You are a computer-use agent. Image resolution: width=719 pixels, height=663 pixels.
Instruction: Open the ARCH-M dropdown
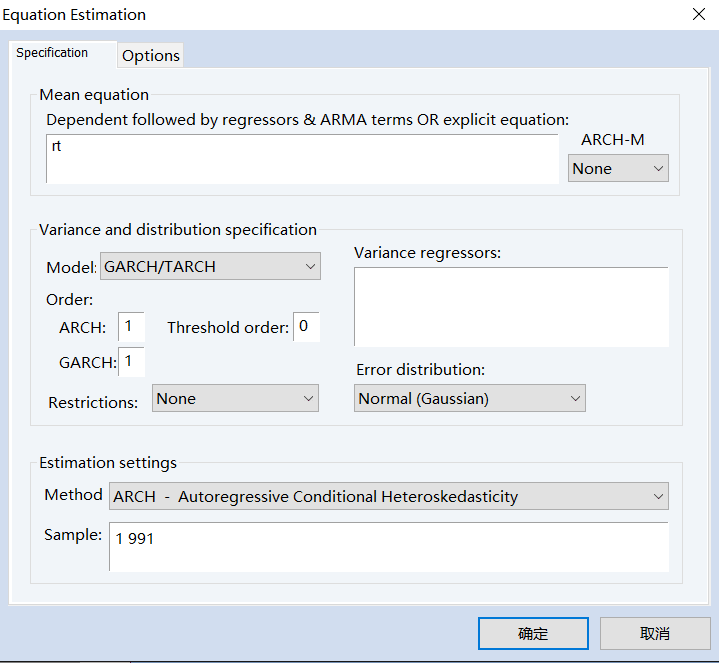point(617,169)
